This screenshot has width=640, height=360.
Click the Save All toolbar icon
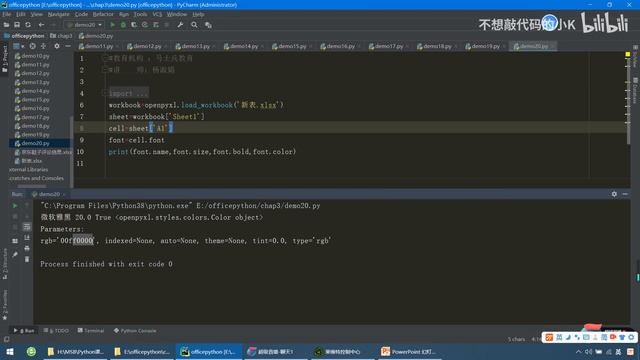pyautogui.click(x=17, y=25)
